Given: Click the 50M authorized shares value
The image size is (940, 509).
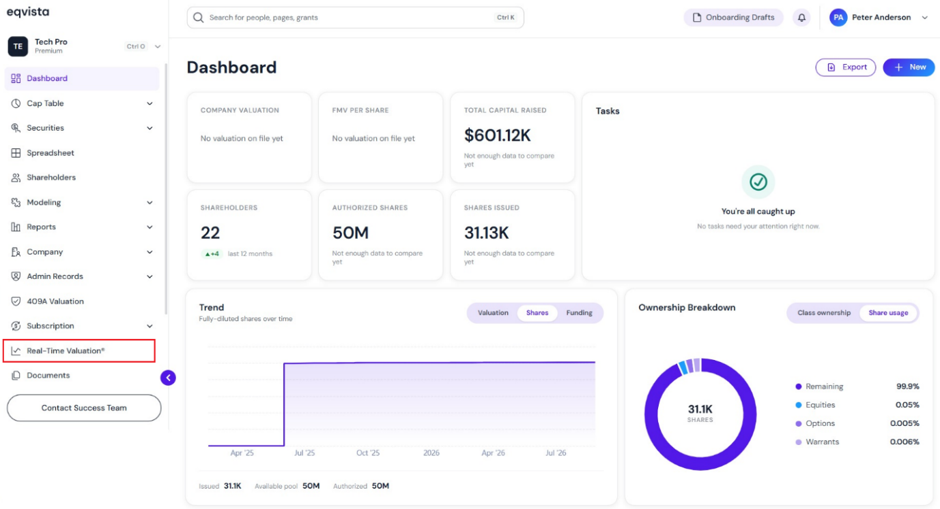Looking at the screenshot, I should [351, 233].
